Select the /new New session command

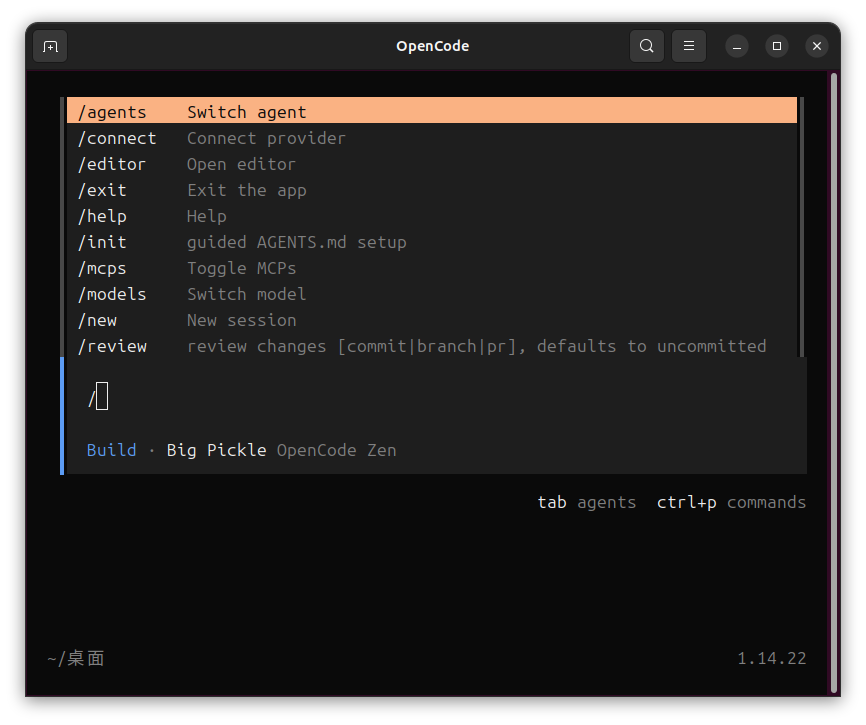point(432,320)
